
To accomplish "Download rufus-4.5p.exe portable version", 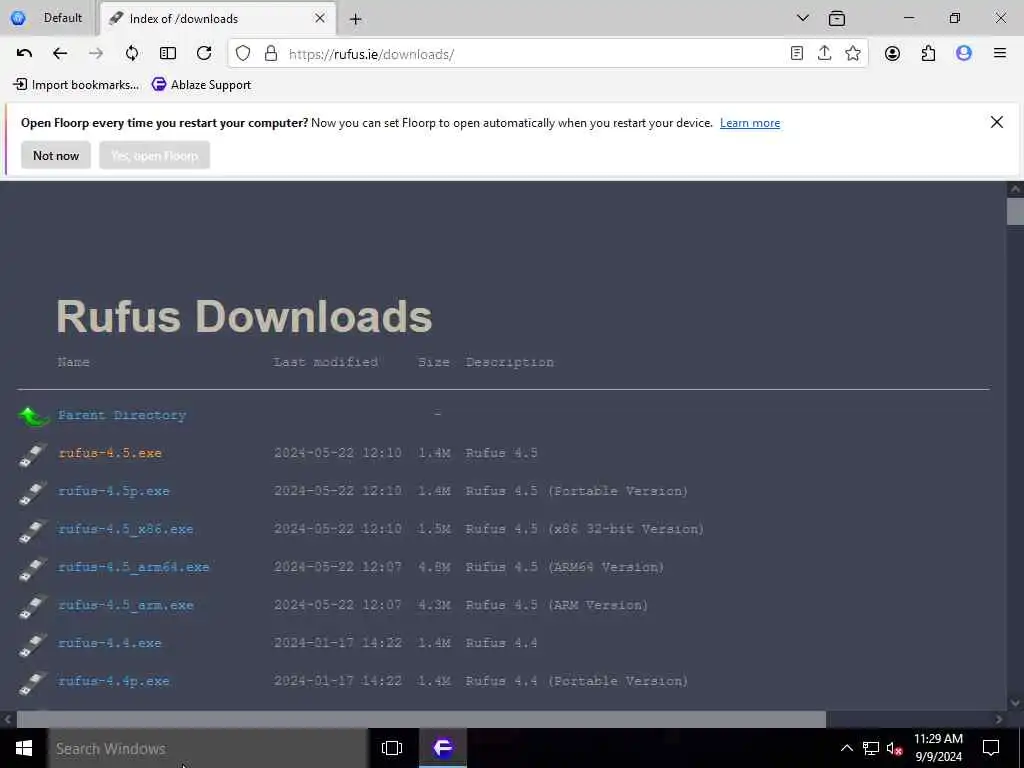I will point(114,491).
